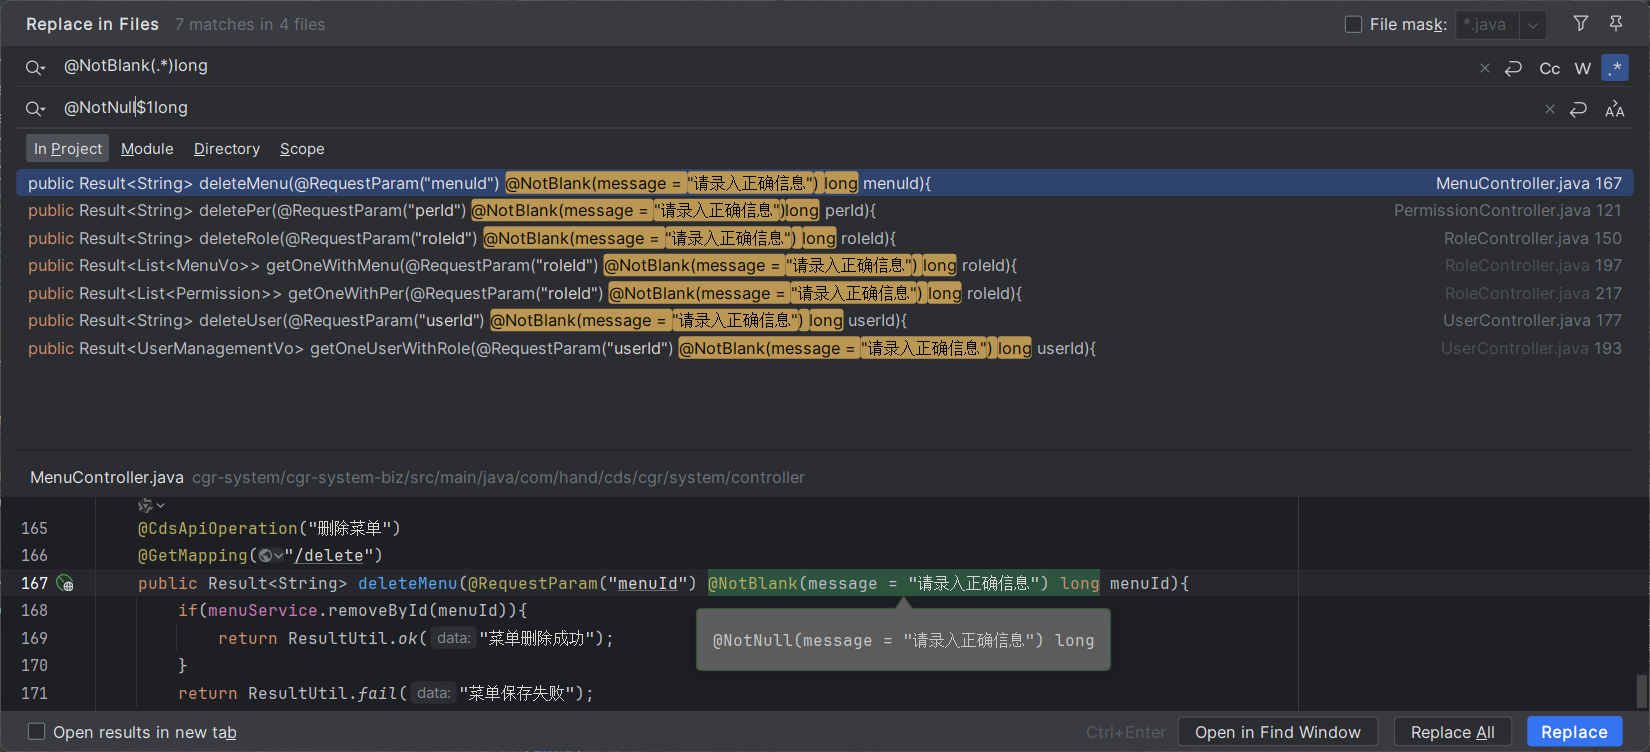
Task: Click the blue Replace button
Action: tap(1574, 732)
